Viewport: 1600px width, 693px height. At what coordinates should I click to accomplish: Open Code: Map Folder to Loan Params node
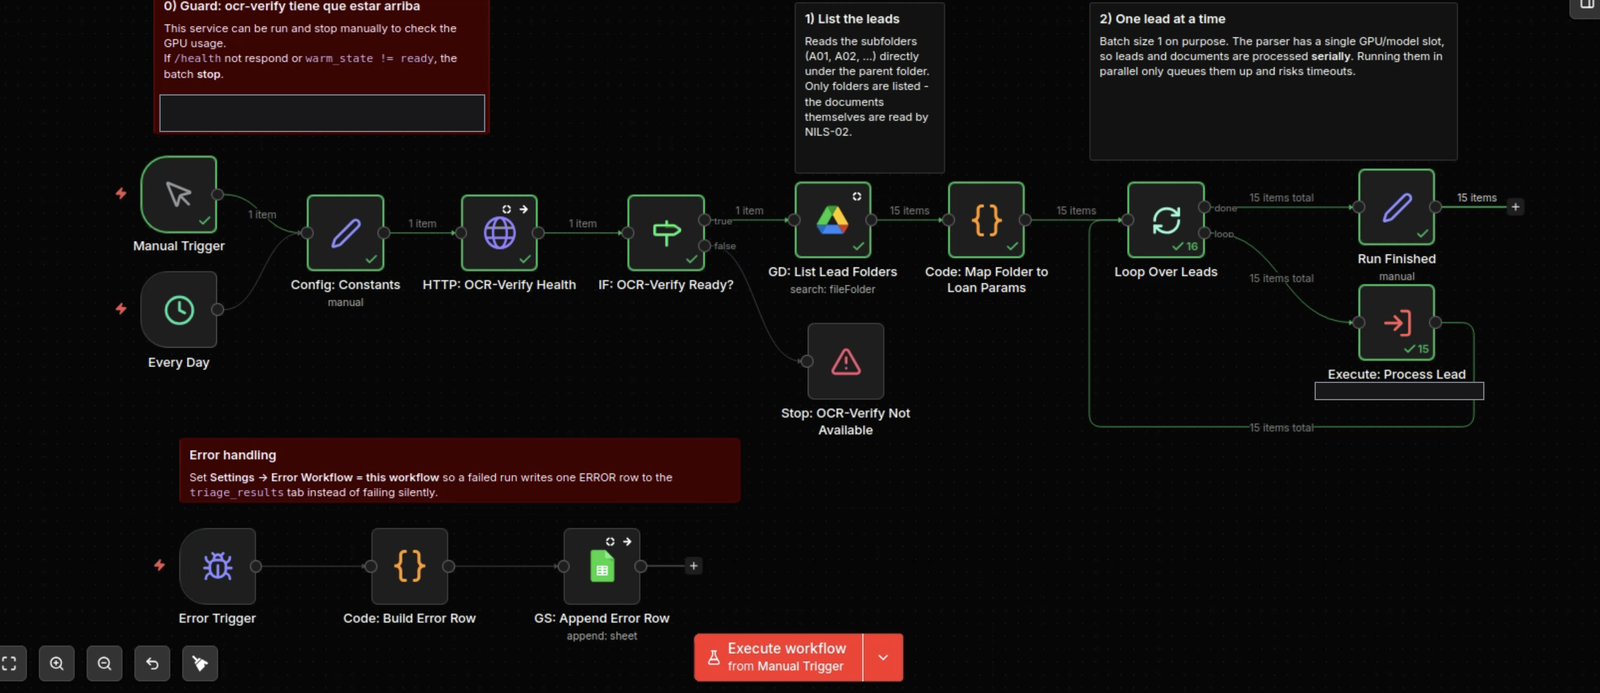point(986,220)
